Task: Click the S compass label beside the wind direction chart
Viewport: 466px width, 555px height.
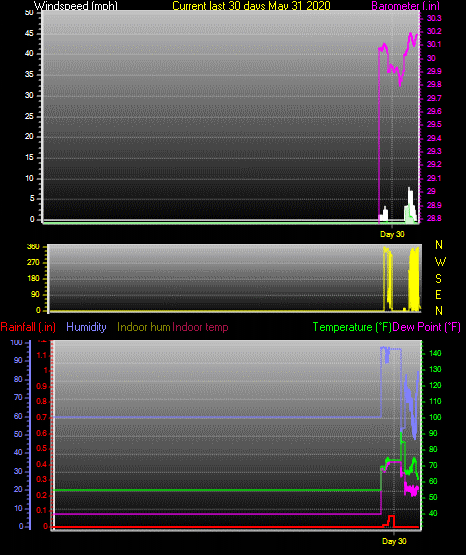Action: (438, 279)
